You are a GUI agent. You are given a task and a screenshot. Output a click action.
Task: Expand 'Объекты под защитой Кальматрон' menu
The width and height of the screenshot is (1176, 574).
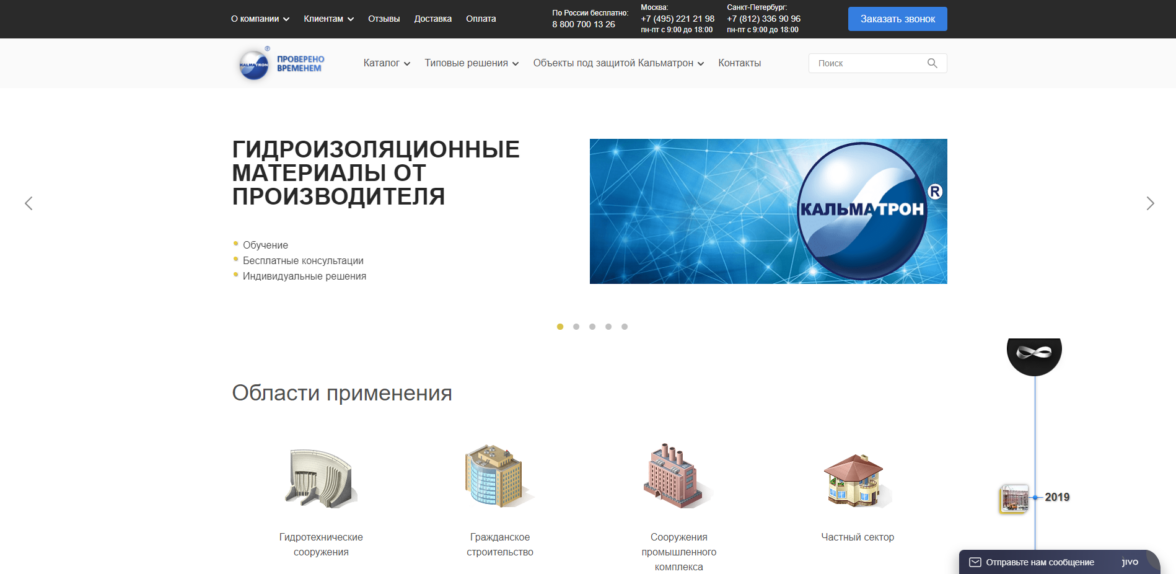pos(619,64)
